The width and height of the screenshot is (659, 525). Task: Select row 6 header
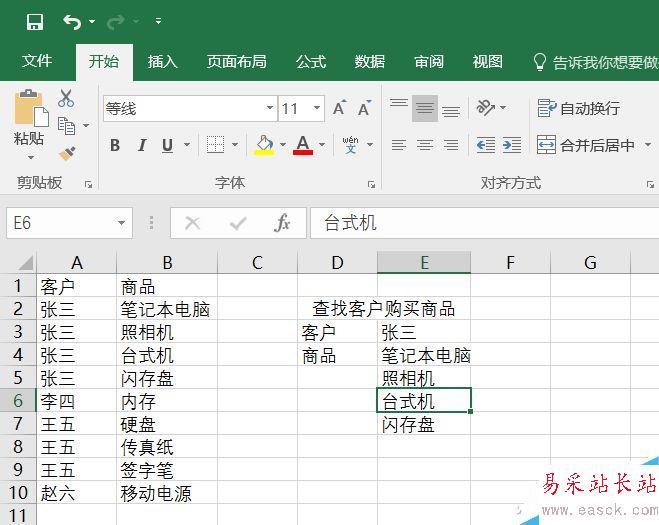[18, 400]
